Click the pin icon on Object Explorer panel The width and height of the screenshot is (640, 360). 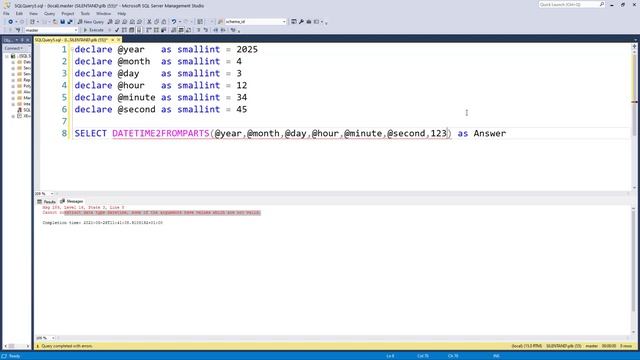pos(22,40)
